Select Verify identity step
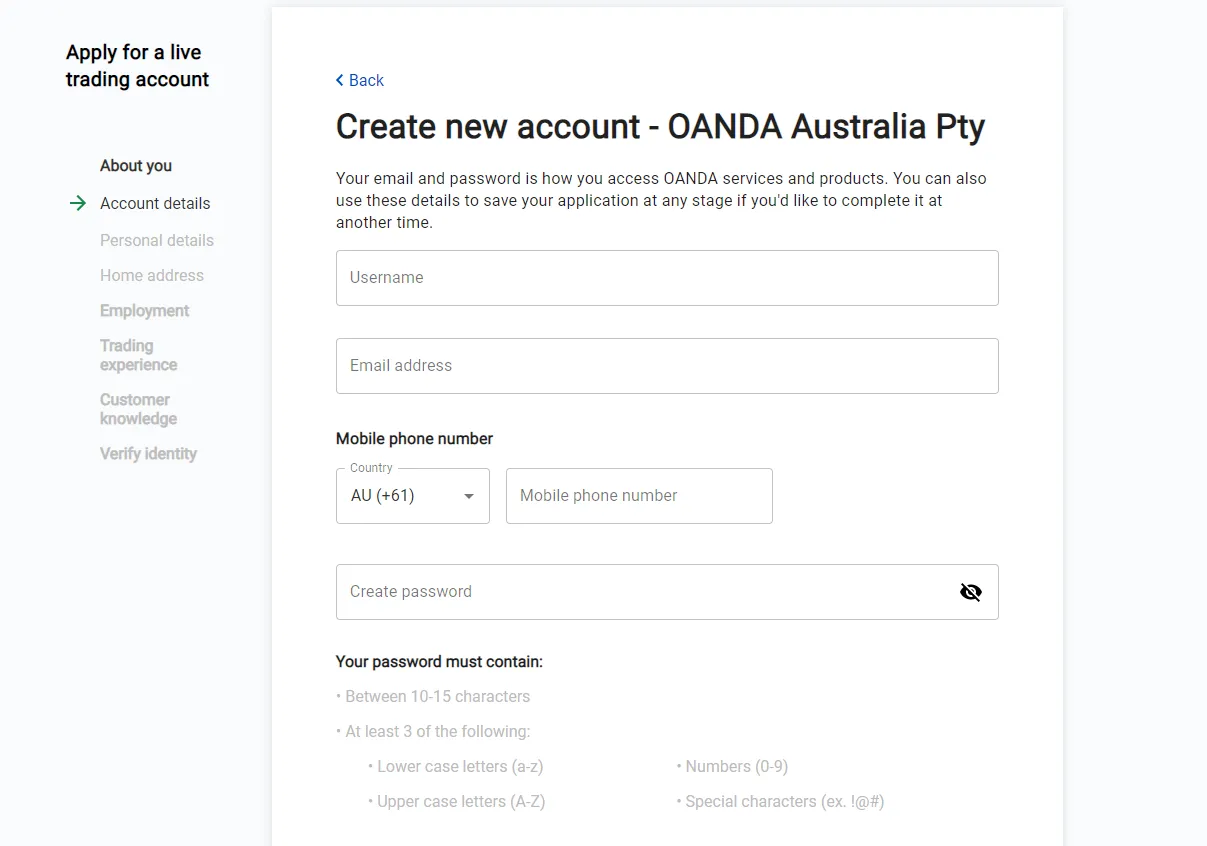 (148, 454)
